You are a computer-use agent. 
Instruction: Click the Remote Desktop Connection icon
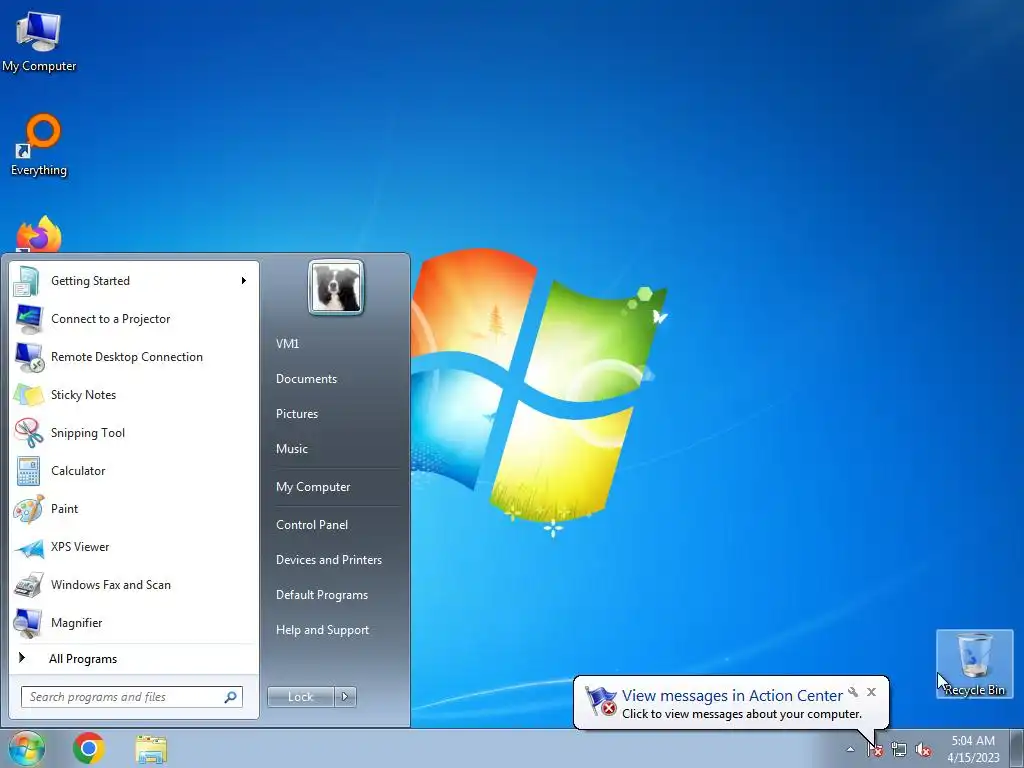(27, 357)
